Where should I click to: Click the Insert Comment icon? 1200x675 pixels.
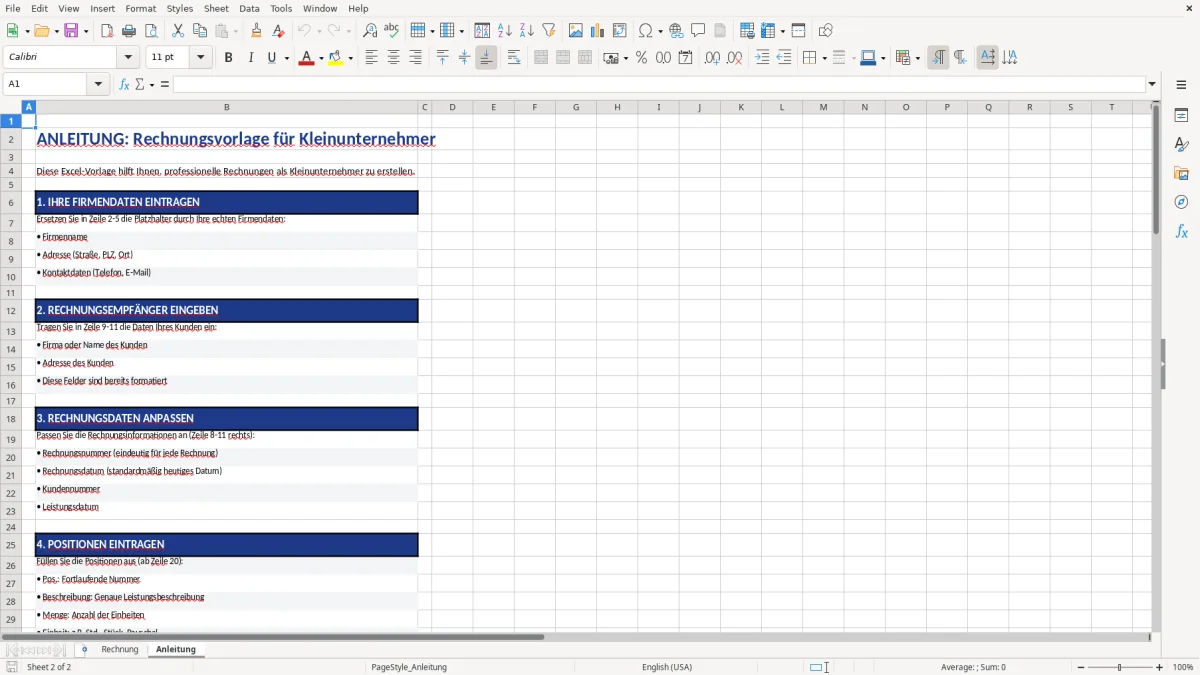tap(699, 30)
